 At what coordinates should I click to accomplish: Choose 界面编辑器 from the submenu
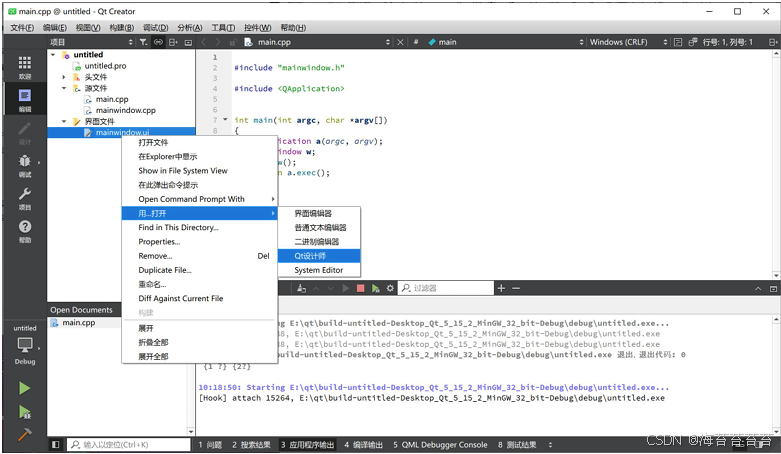(319, 213)
